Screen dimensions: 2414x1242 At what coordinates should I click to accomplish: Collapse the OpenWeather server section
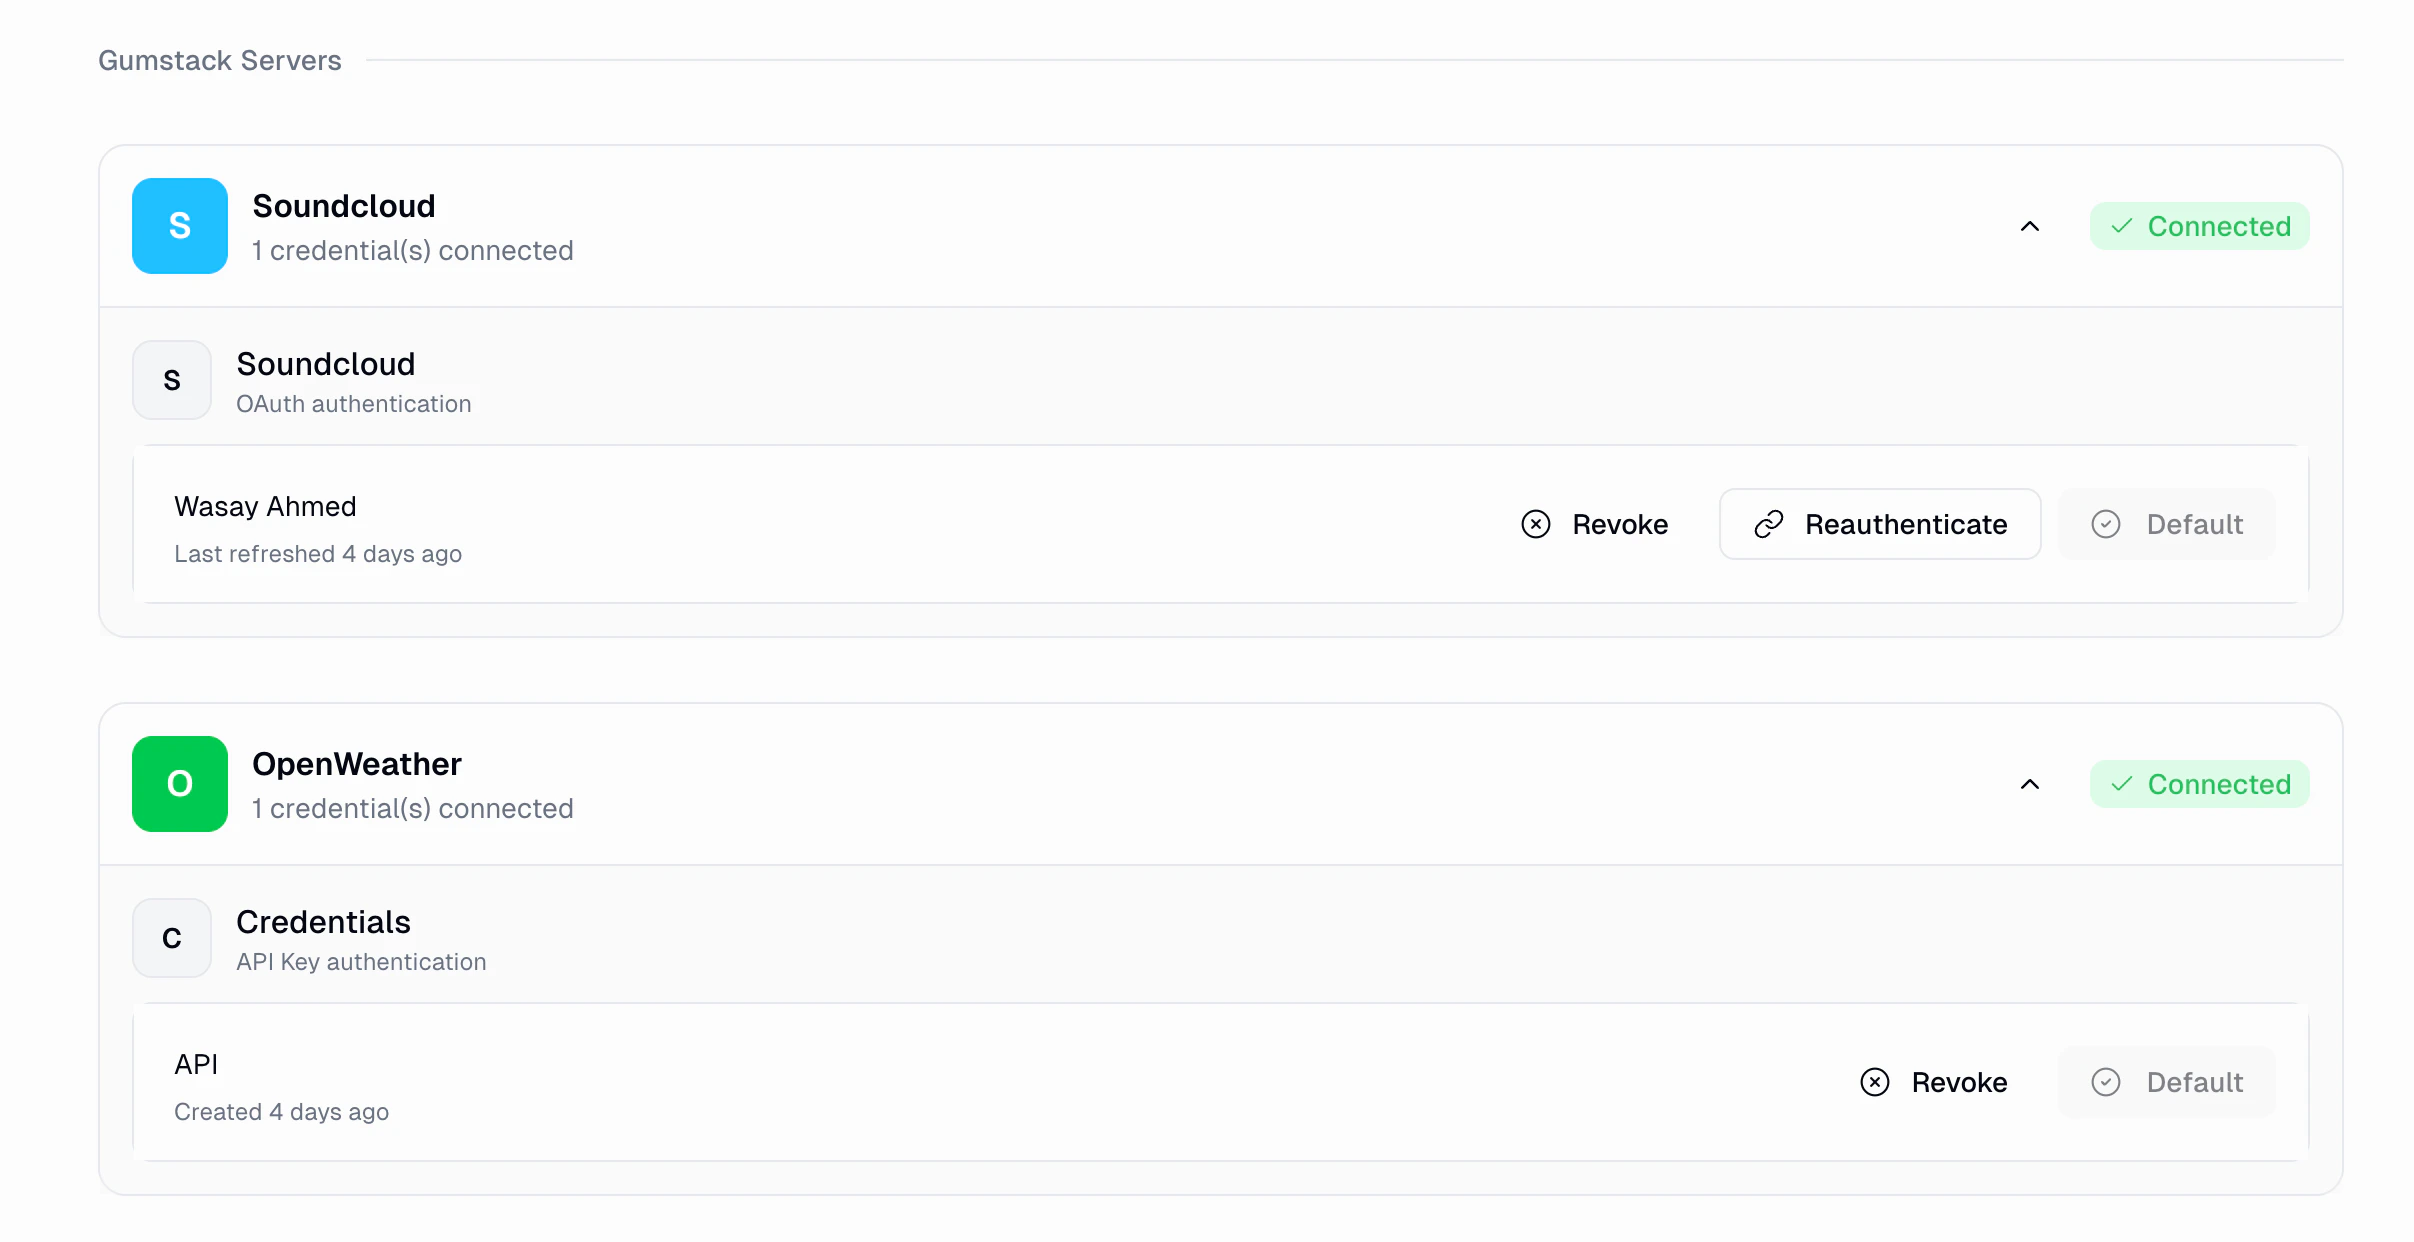2029,784
